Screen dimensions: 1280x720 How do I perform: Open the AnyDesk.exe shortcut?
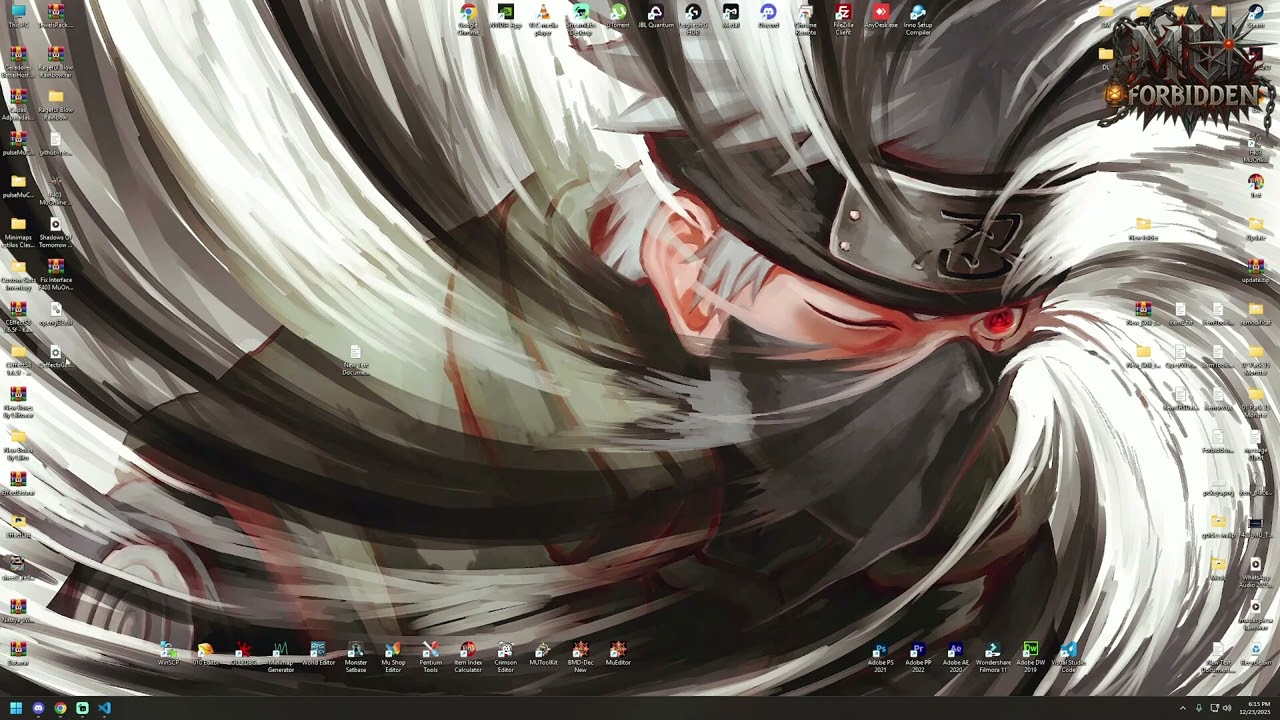tap(880, 16)
